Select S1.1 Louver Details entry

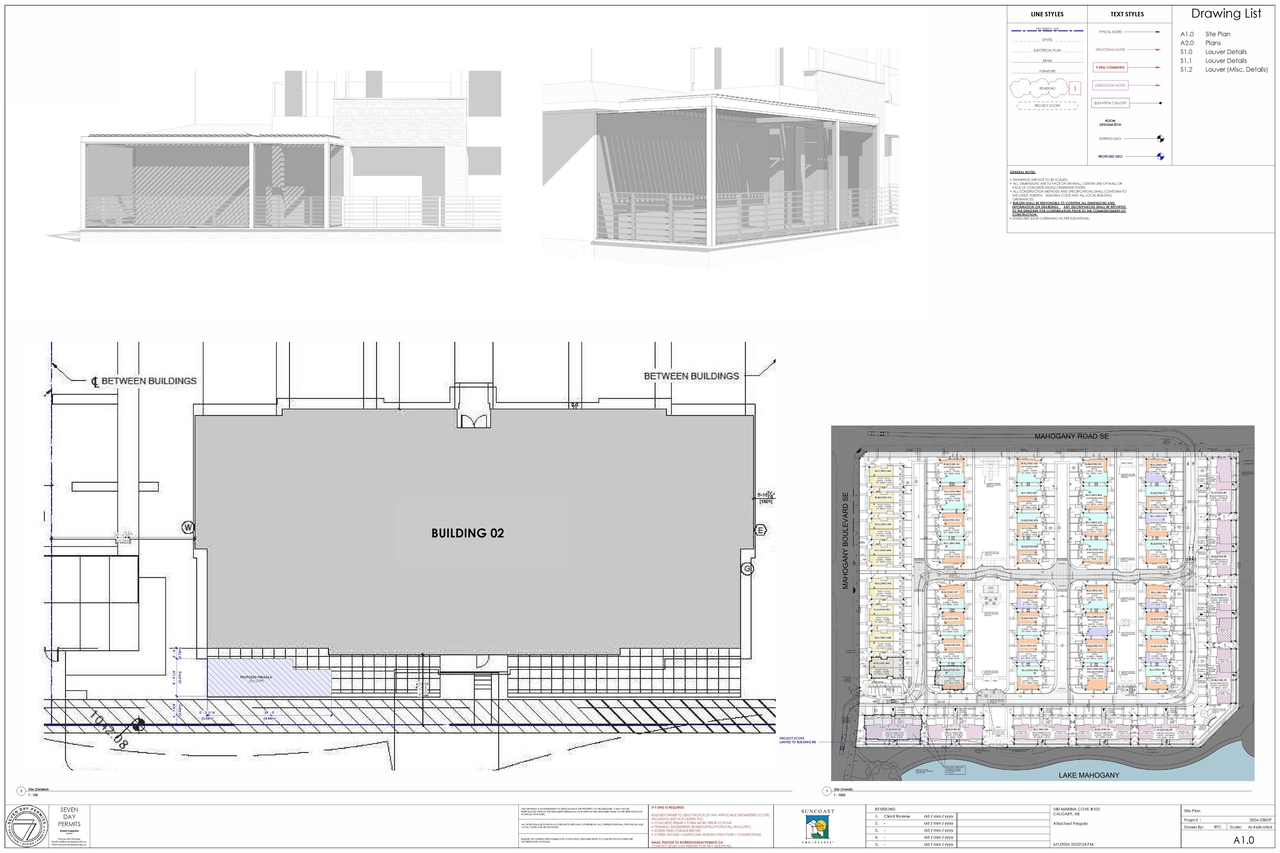1213,61
